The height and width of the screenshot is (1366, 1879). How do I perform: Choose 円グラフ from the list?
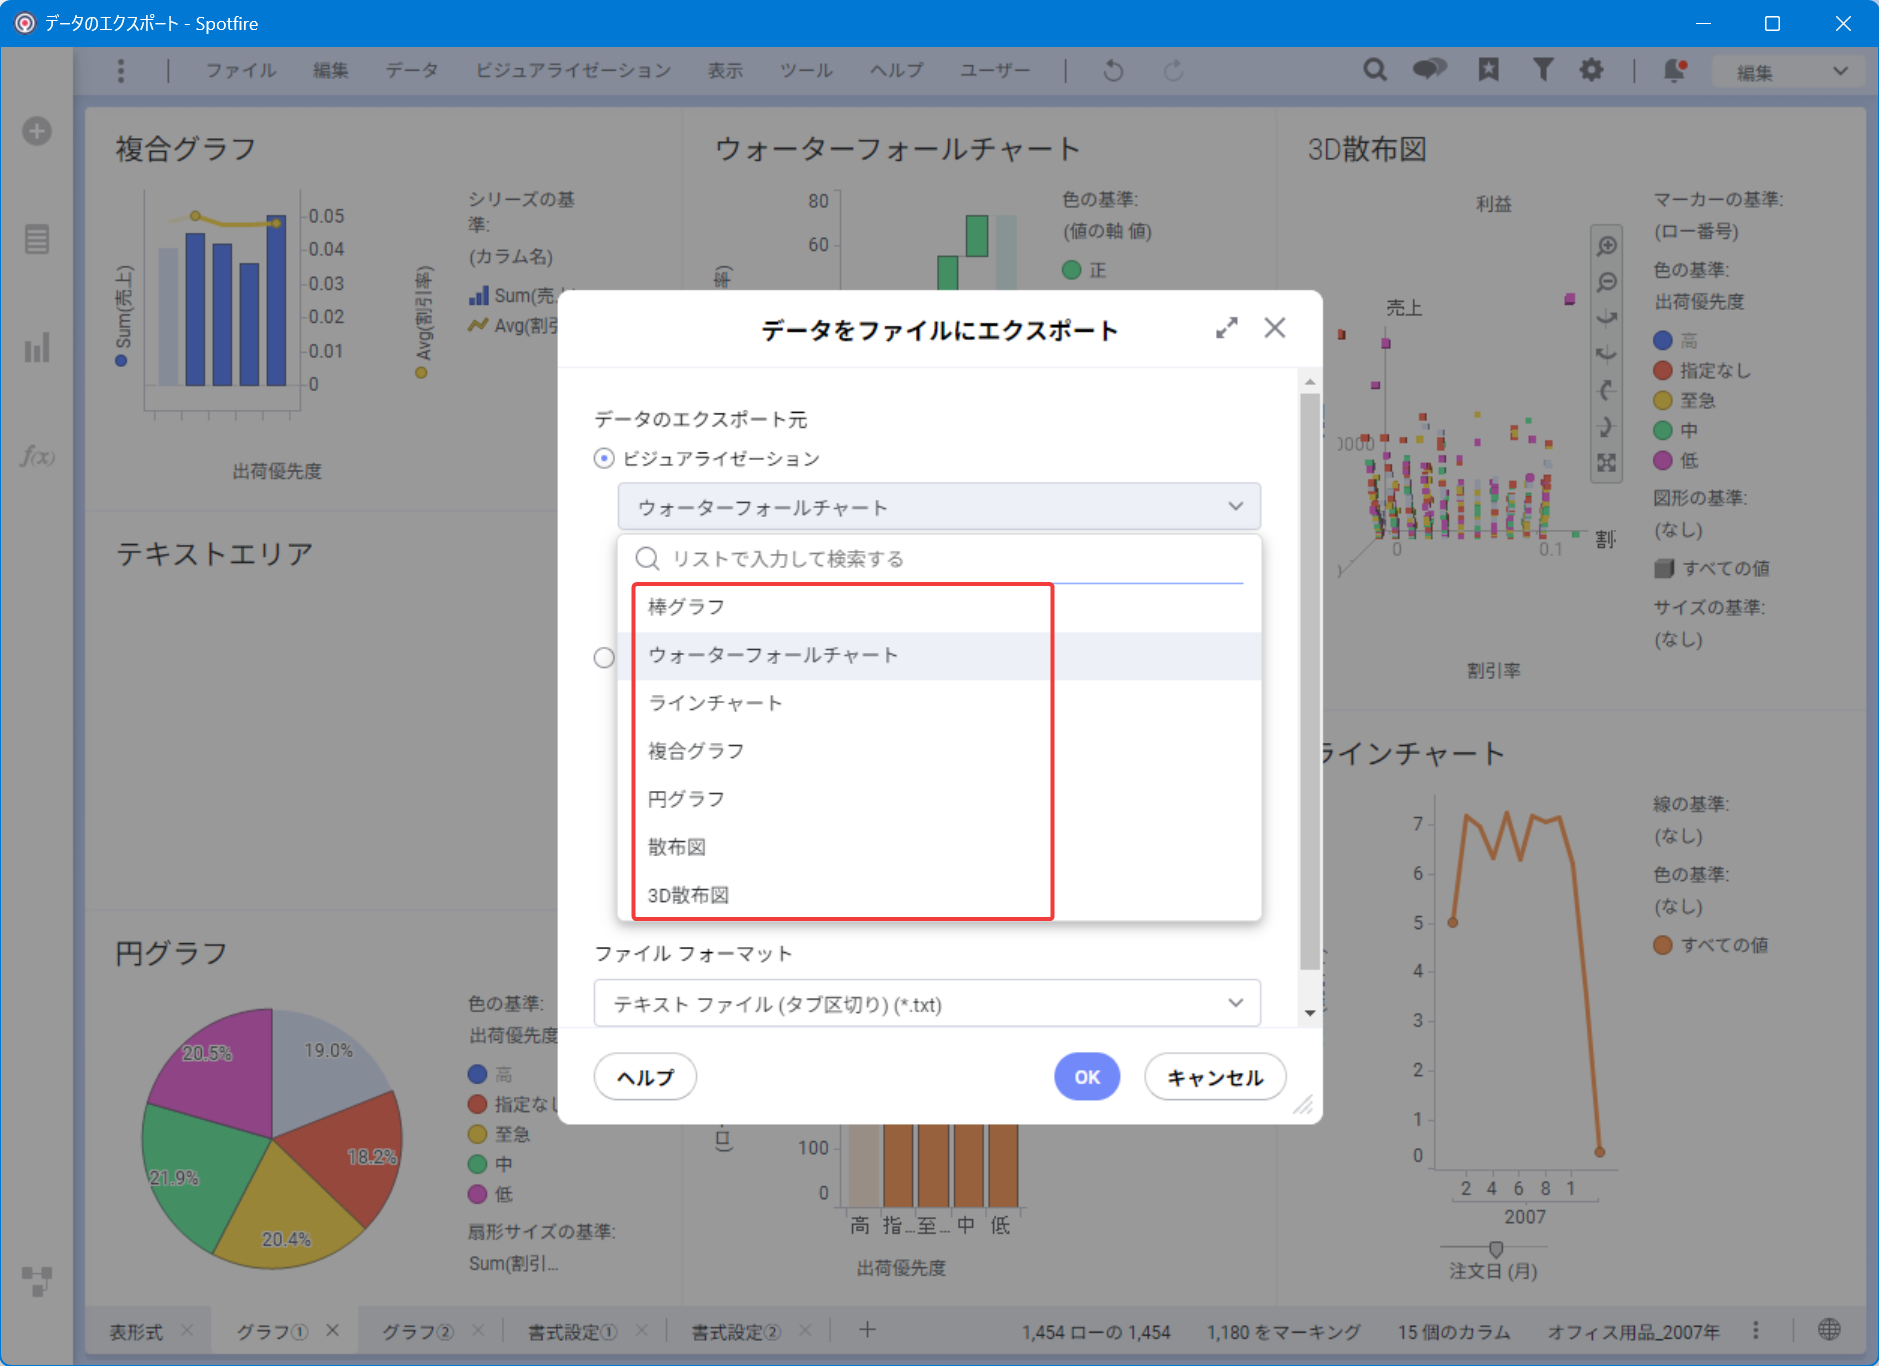point(939,799)
